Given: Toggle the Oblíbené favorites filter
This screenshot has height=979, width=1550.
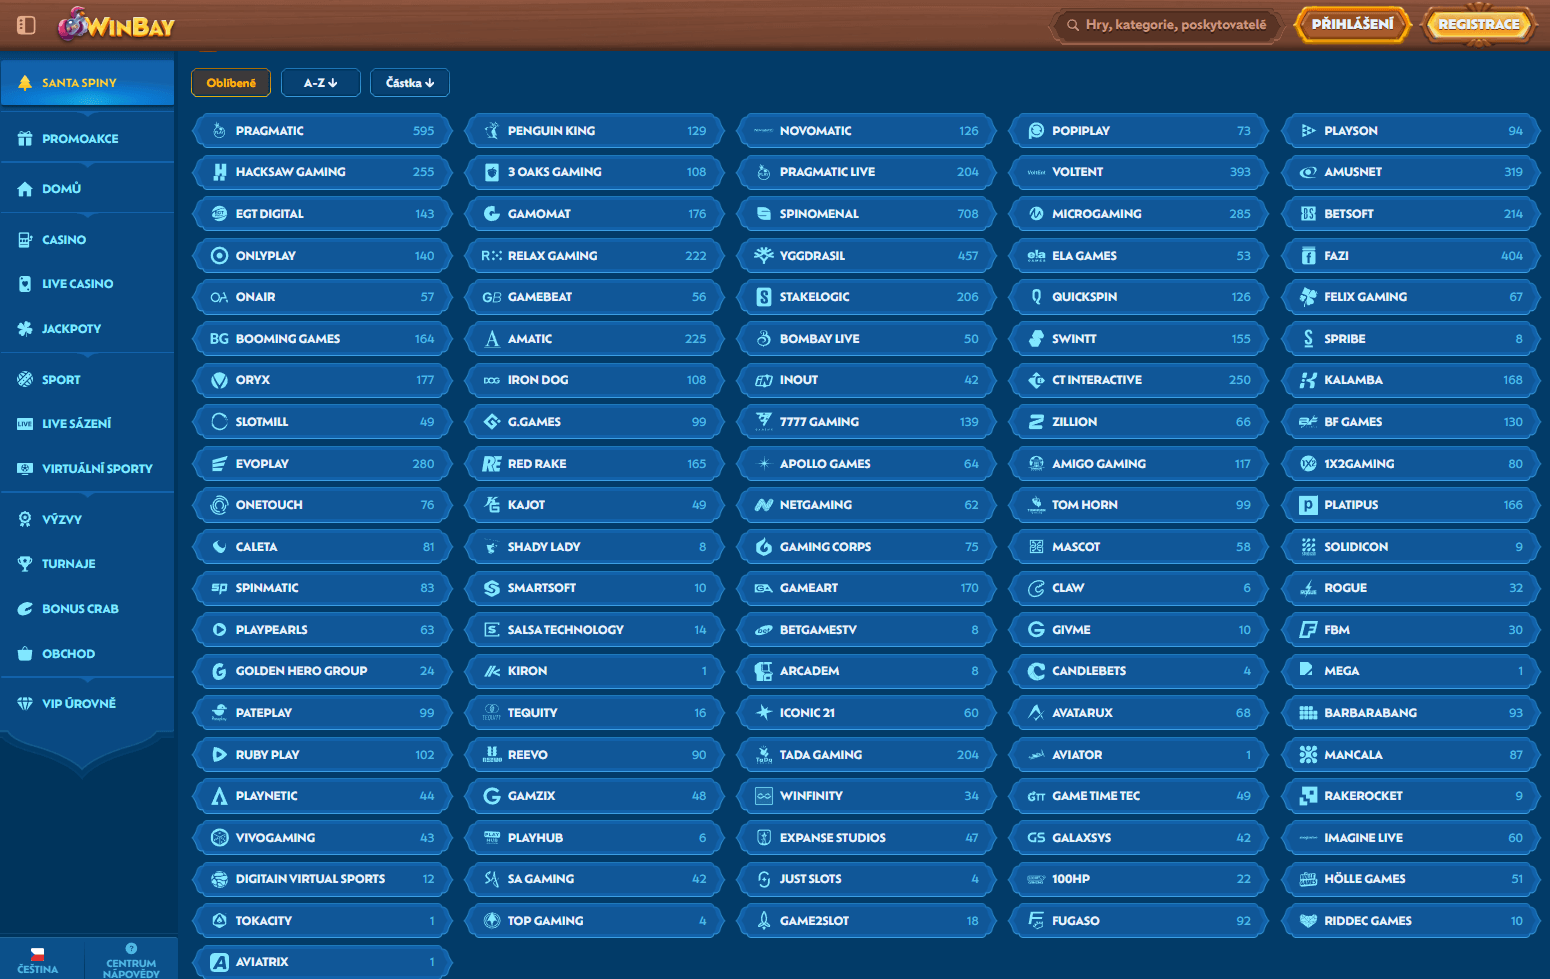Looking at the screenshot, I should point(231,83).
